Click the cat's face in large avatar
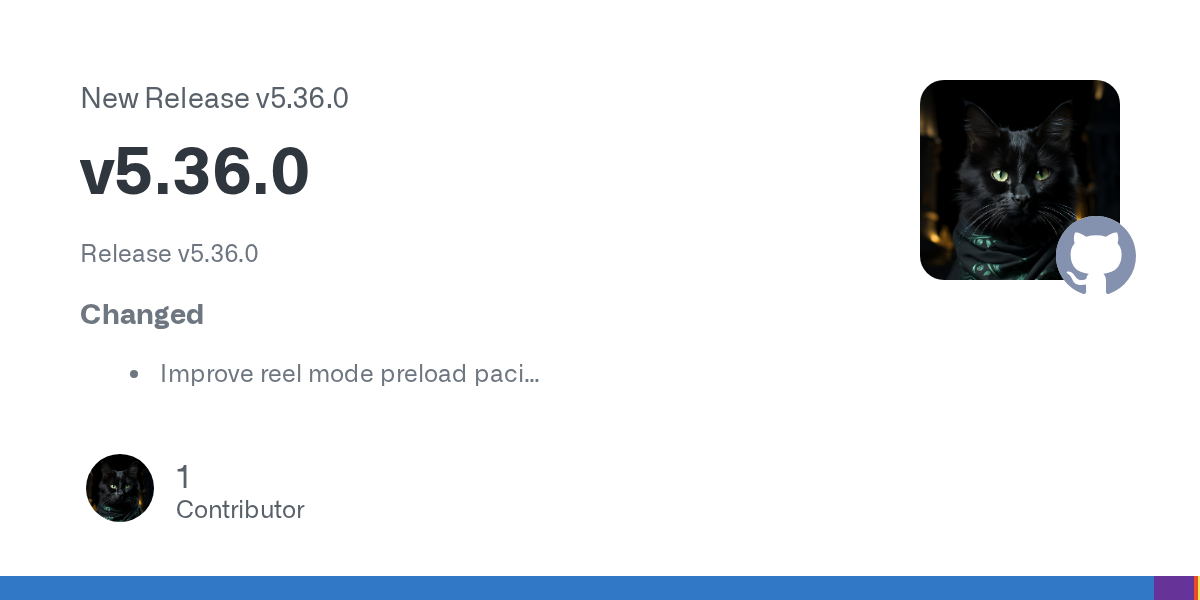1200x600 pixels. tap(1020, 178)
